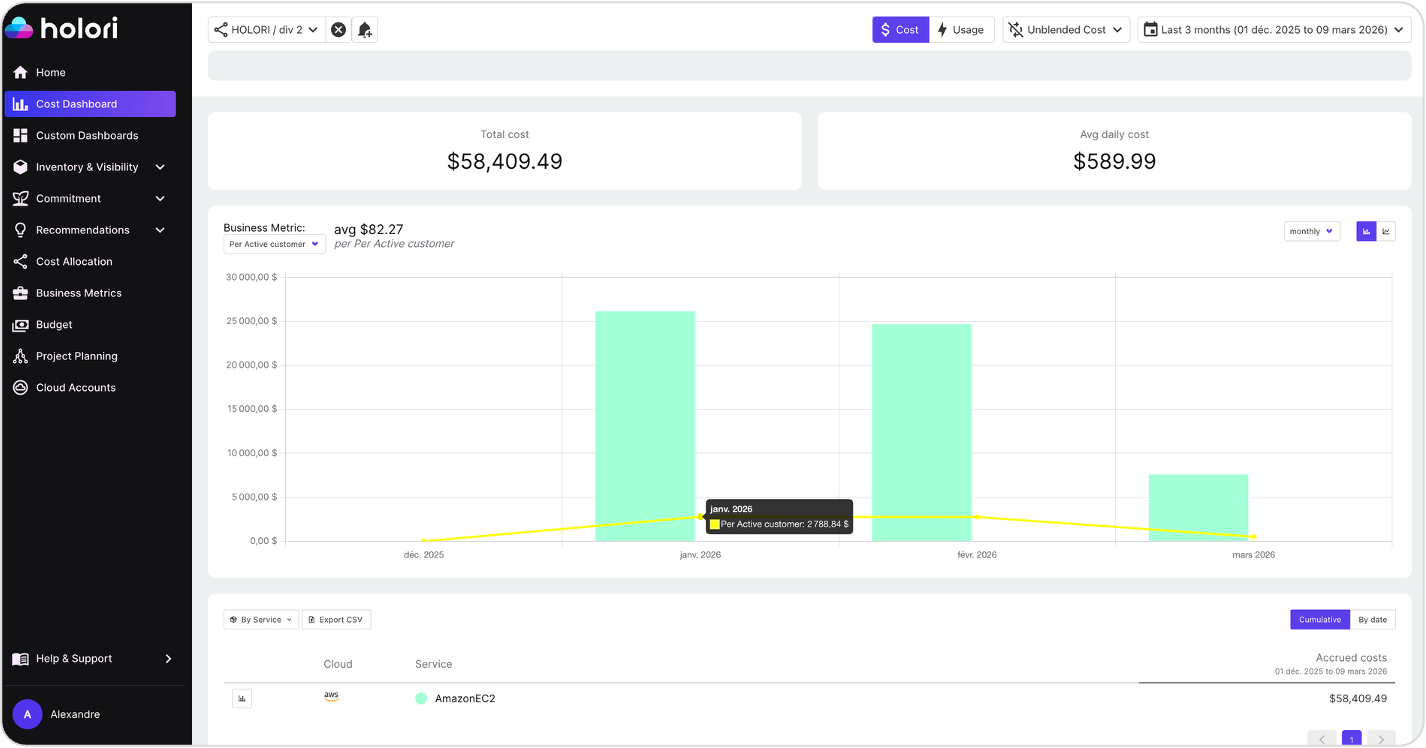1426x748 pixels.
Task: Open the Last 3 months date range picker
Action: click(1272, 29)
